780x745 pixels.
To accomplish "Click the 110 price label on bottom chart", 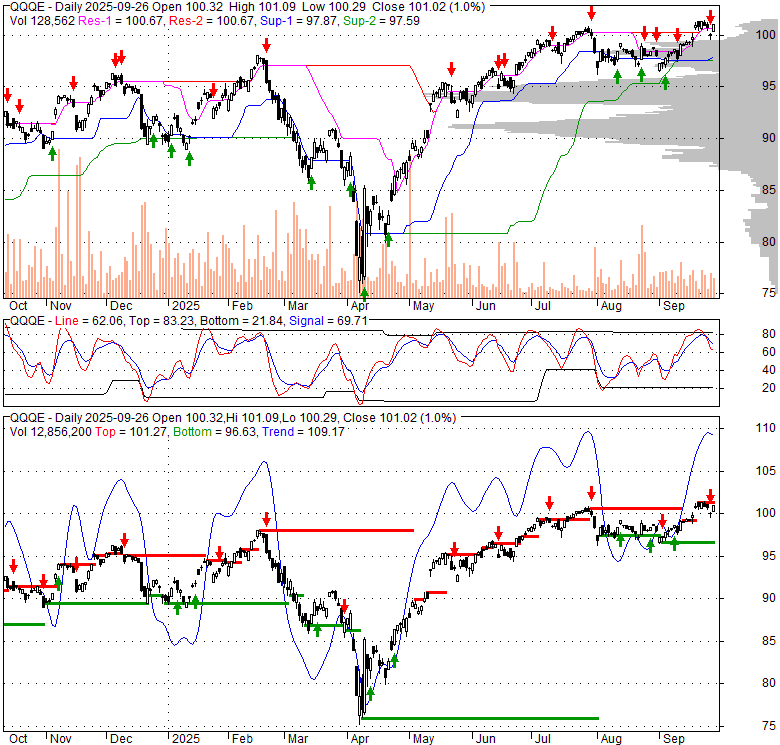I will (x=766, y=428).
